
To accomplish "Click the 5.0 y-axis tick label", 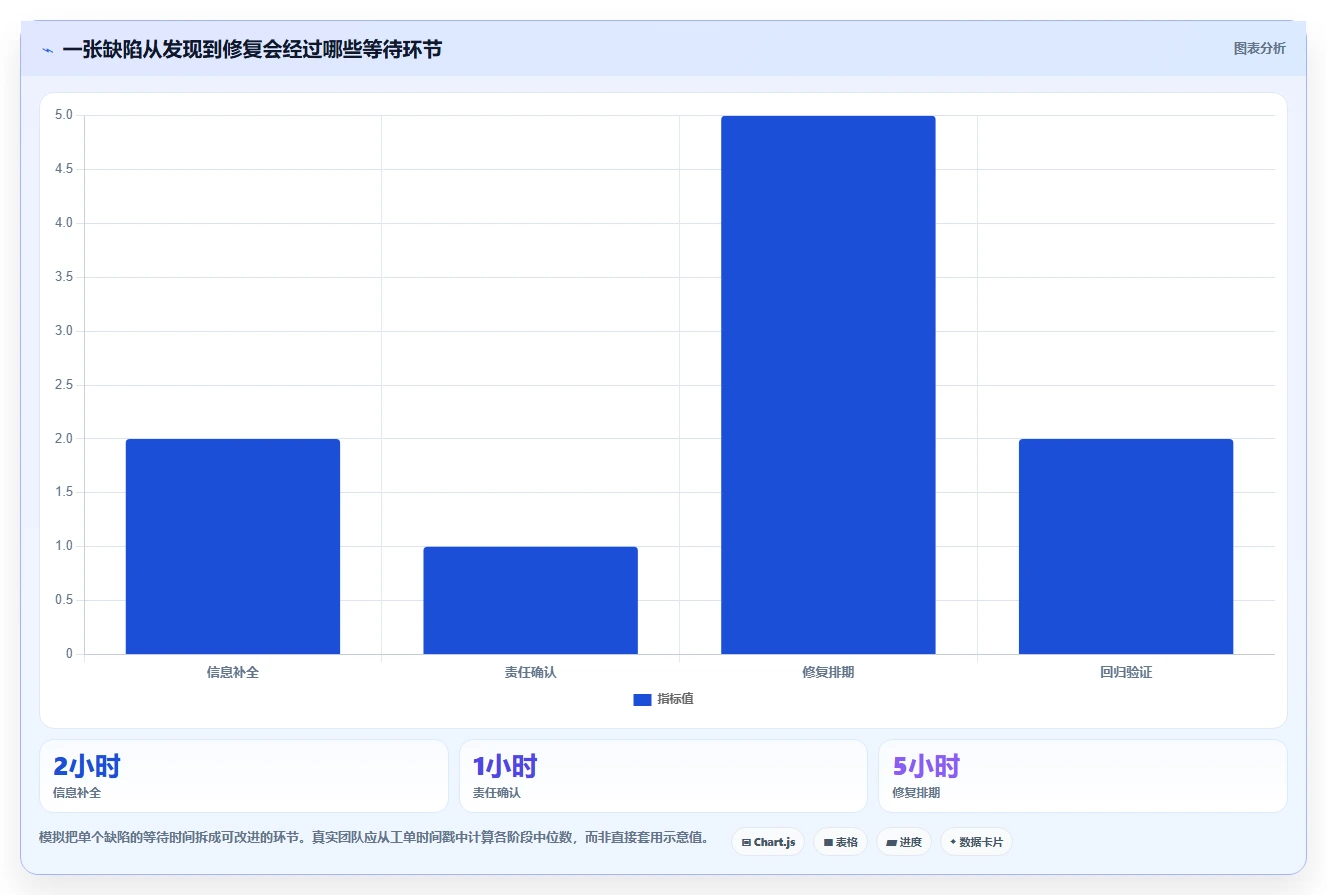I will (x=64, y=115).
